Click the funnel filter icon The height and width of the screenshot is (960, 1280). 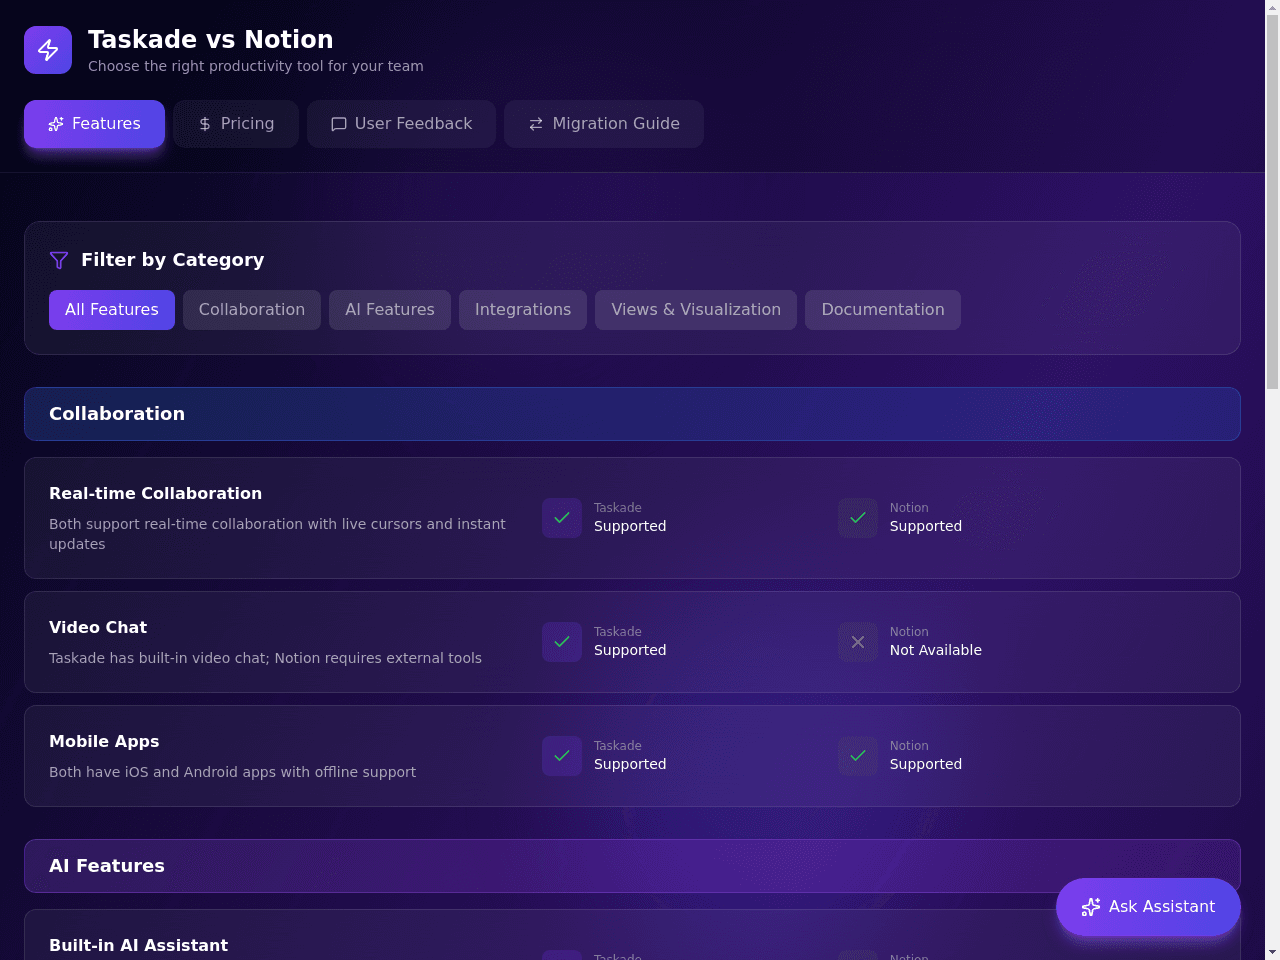(x=59, y=260)
